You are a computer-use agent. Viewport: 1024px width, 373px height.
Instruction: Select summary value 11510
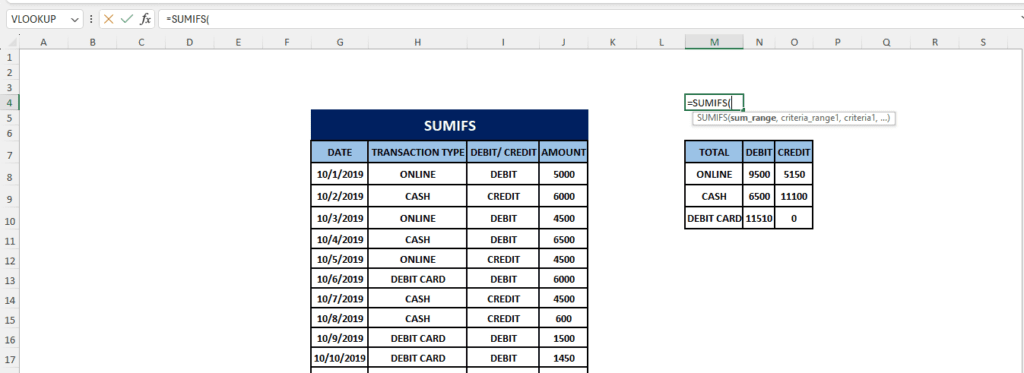pos(759,218)
